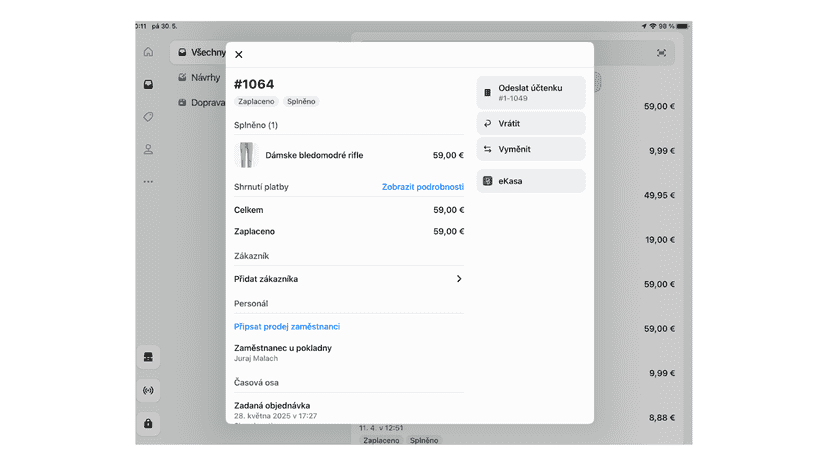Select the Vrátit refund button
This screenshot has height=466, width=828.
(531, 123)
